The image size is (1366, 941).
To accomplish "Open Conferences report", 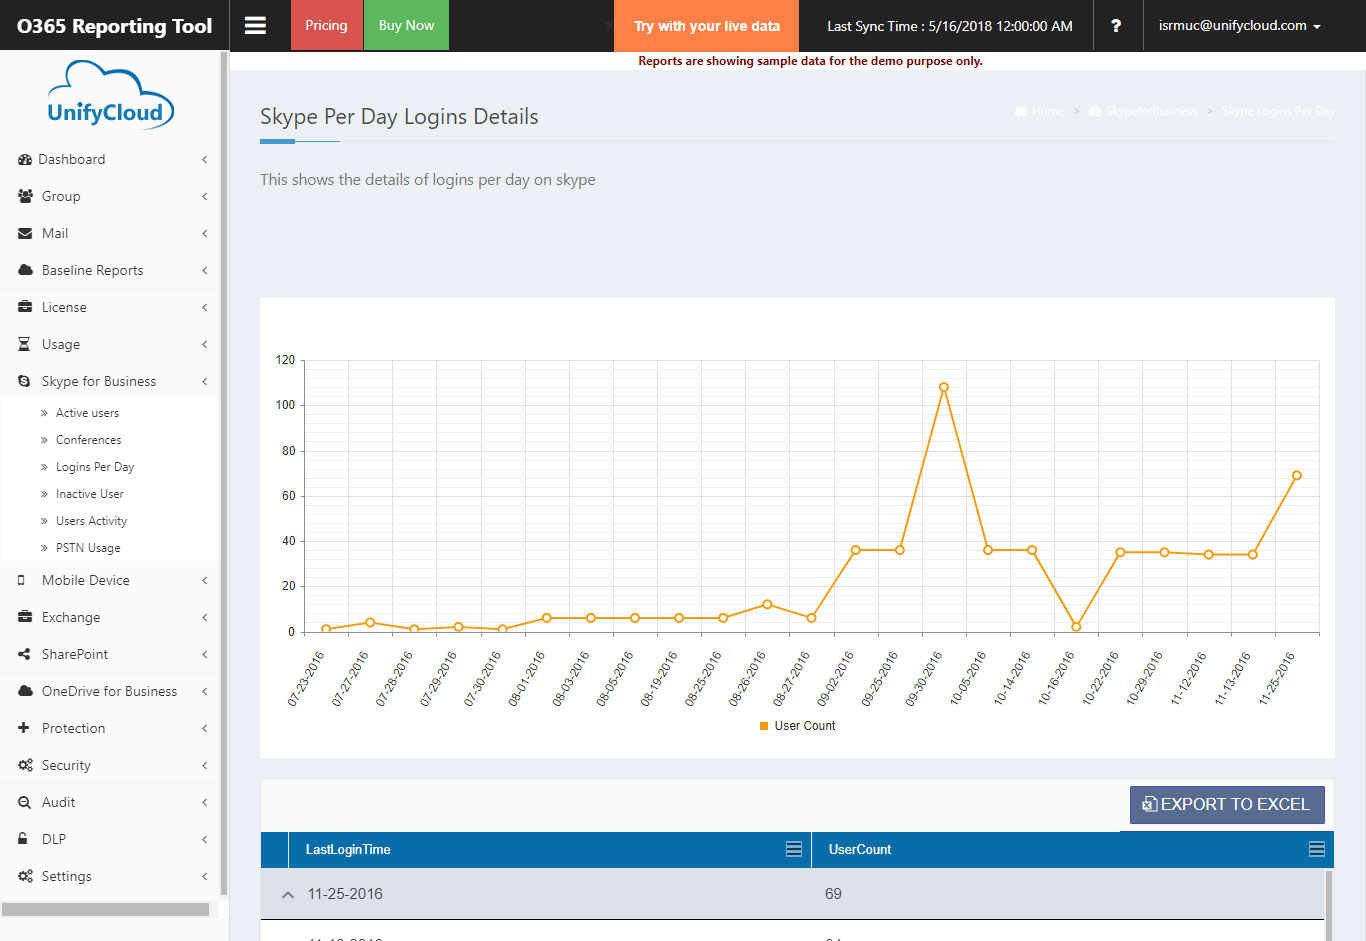I will tap(88, 440).
